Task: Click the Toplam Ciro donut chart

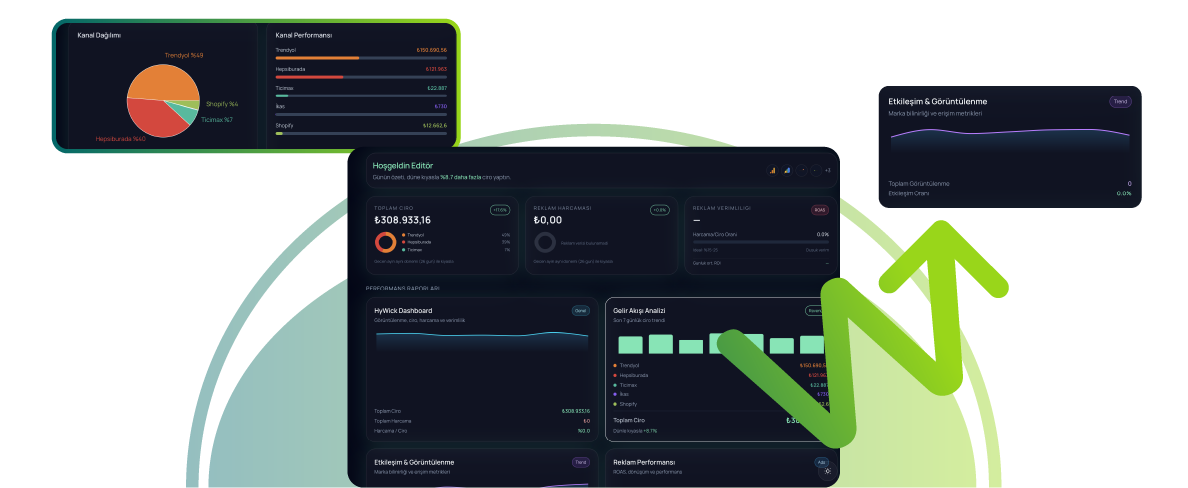Action: (384, 242)
